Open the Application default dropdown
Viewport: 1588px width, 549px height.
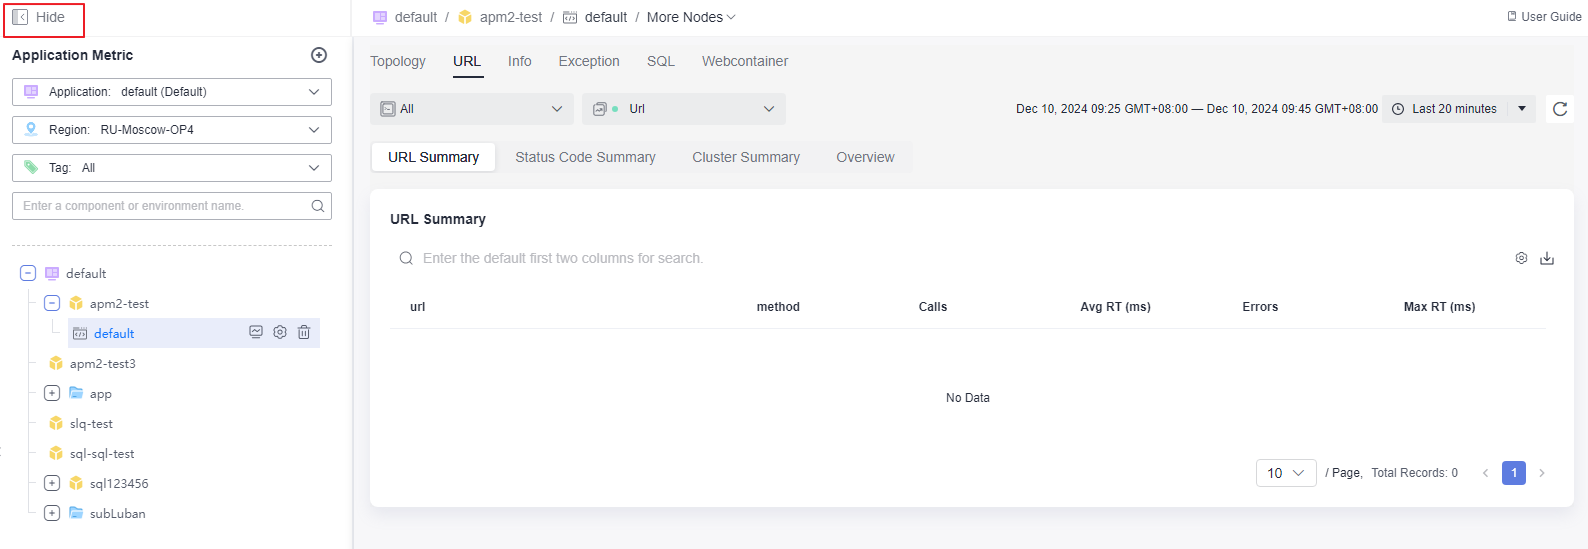coord(172,92)
